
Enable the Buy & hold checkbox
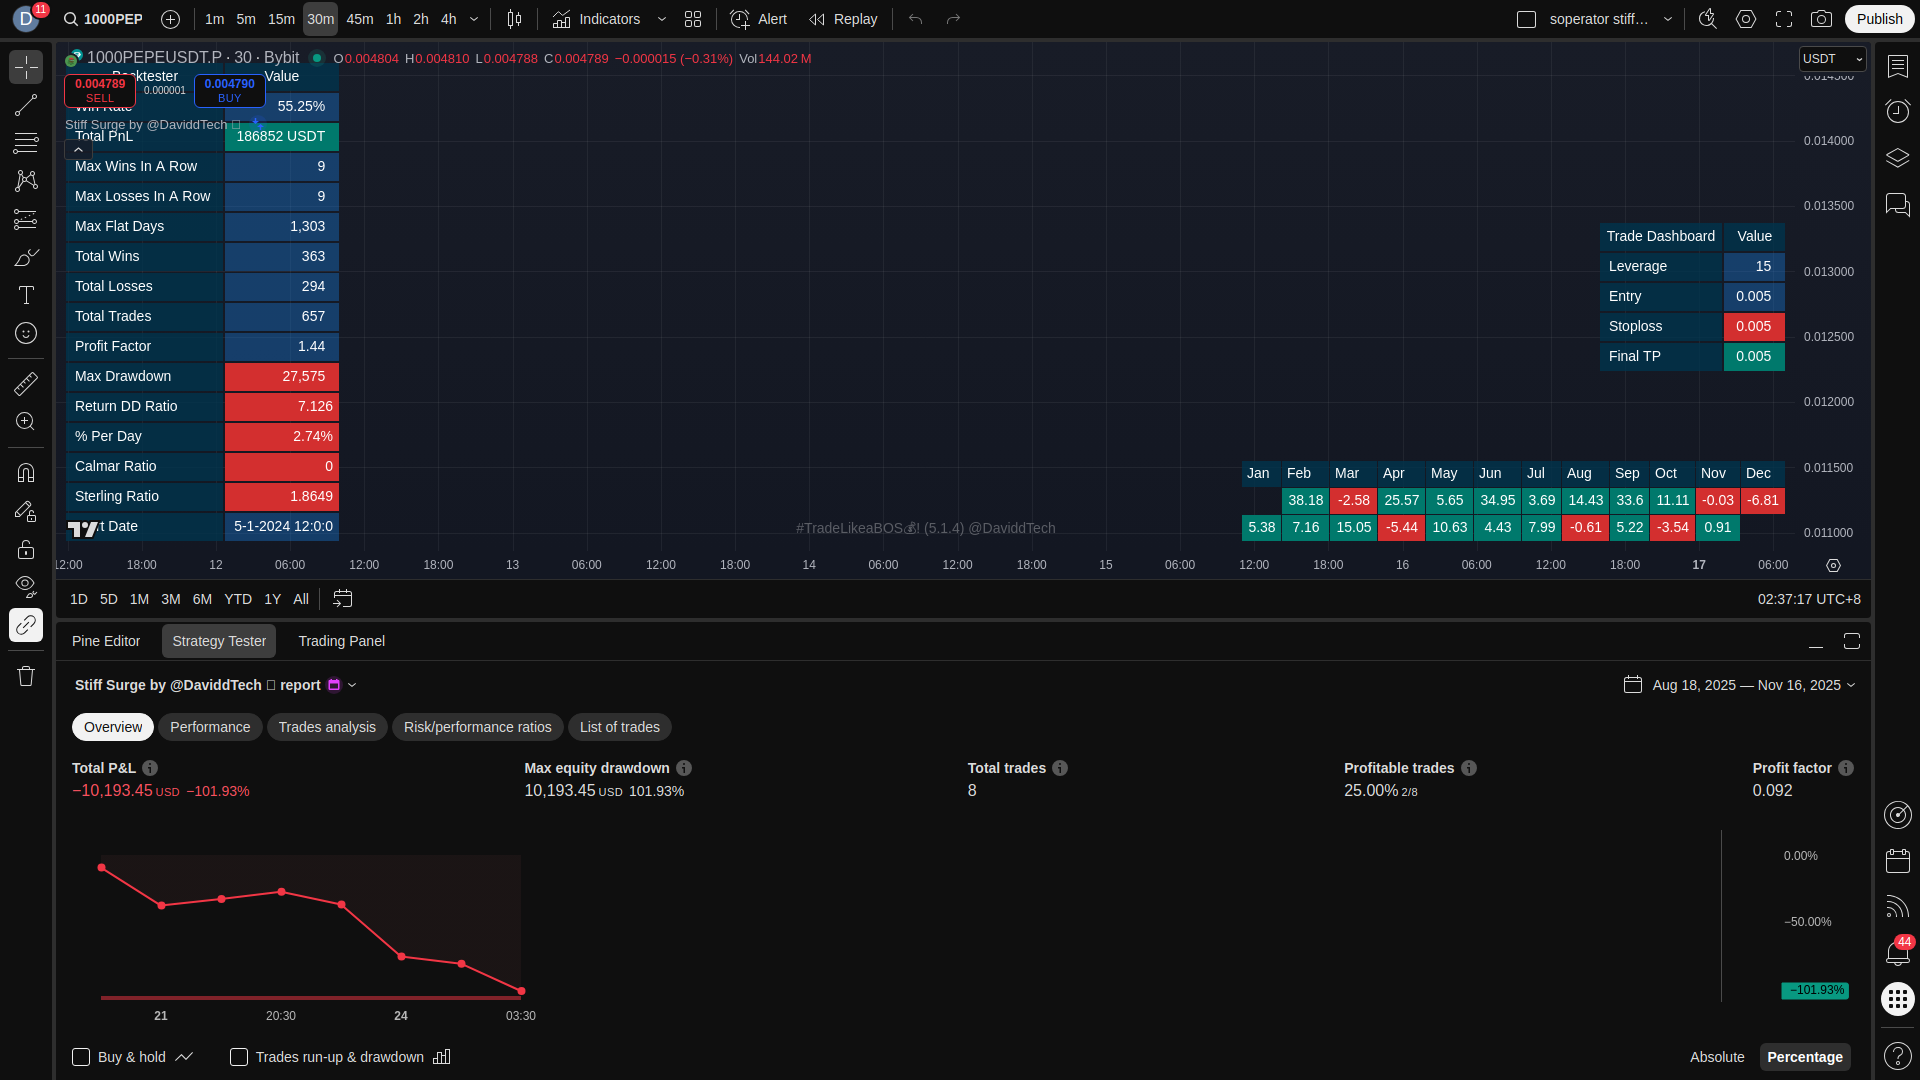pyautogui.click(x=81, y=1057)
